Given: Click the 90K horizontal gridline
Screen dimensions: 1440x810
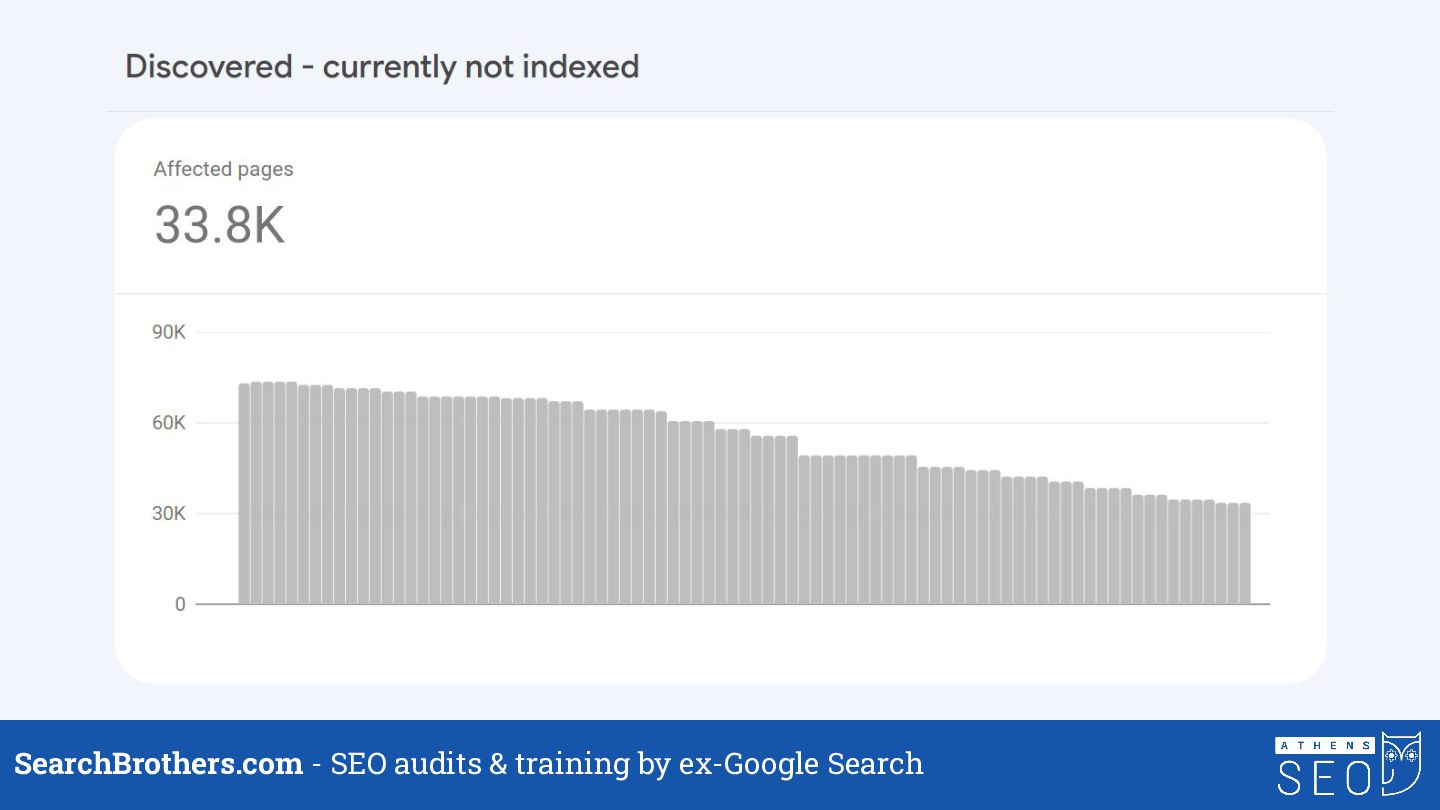Looking at the screenshot, I should tap(732, 332).
